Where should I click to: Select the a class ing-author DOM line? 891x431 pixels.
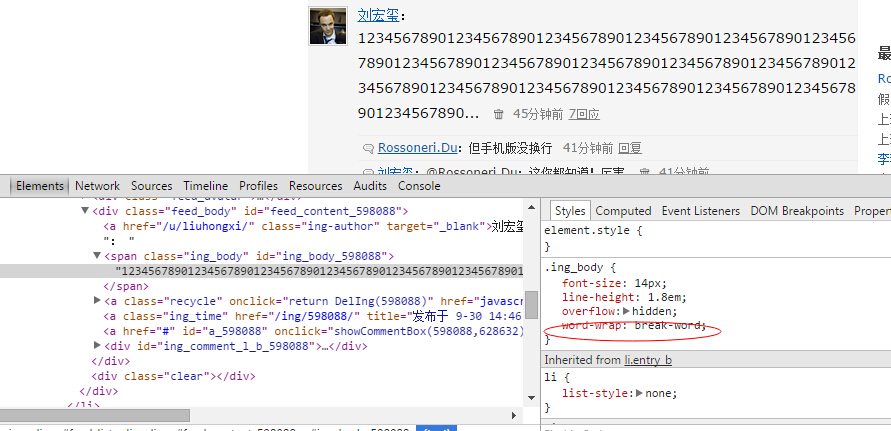click(313, 226)
